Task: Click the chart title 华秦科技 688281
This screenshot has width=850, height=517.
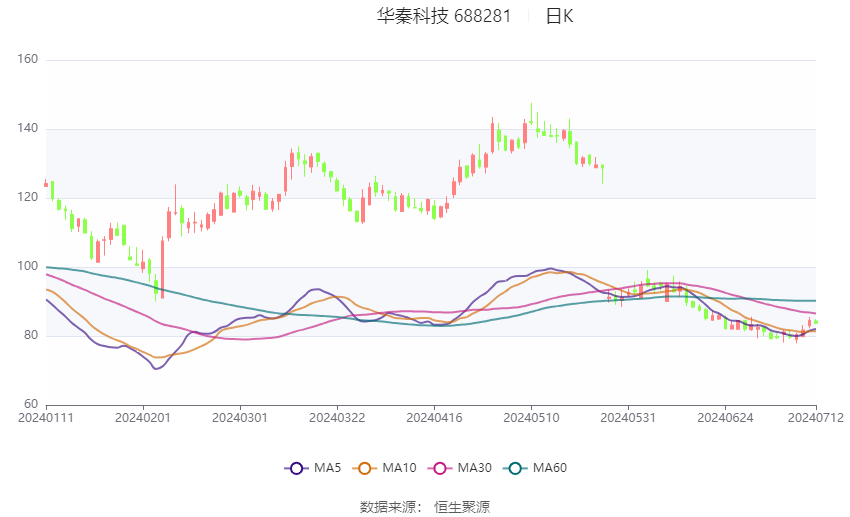Action: tap(444, 16)
